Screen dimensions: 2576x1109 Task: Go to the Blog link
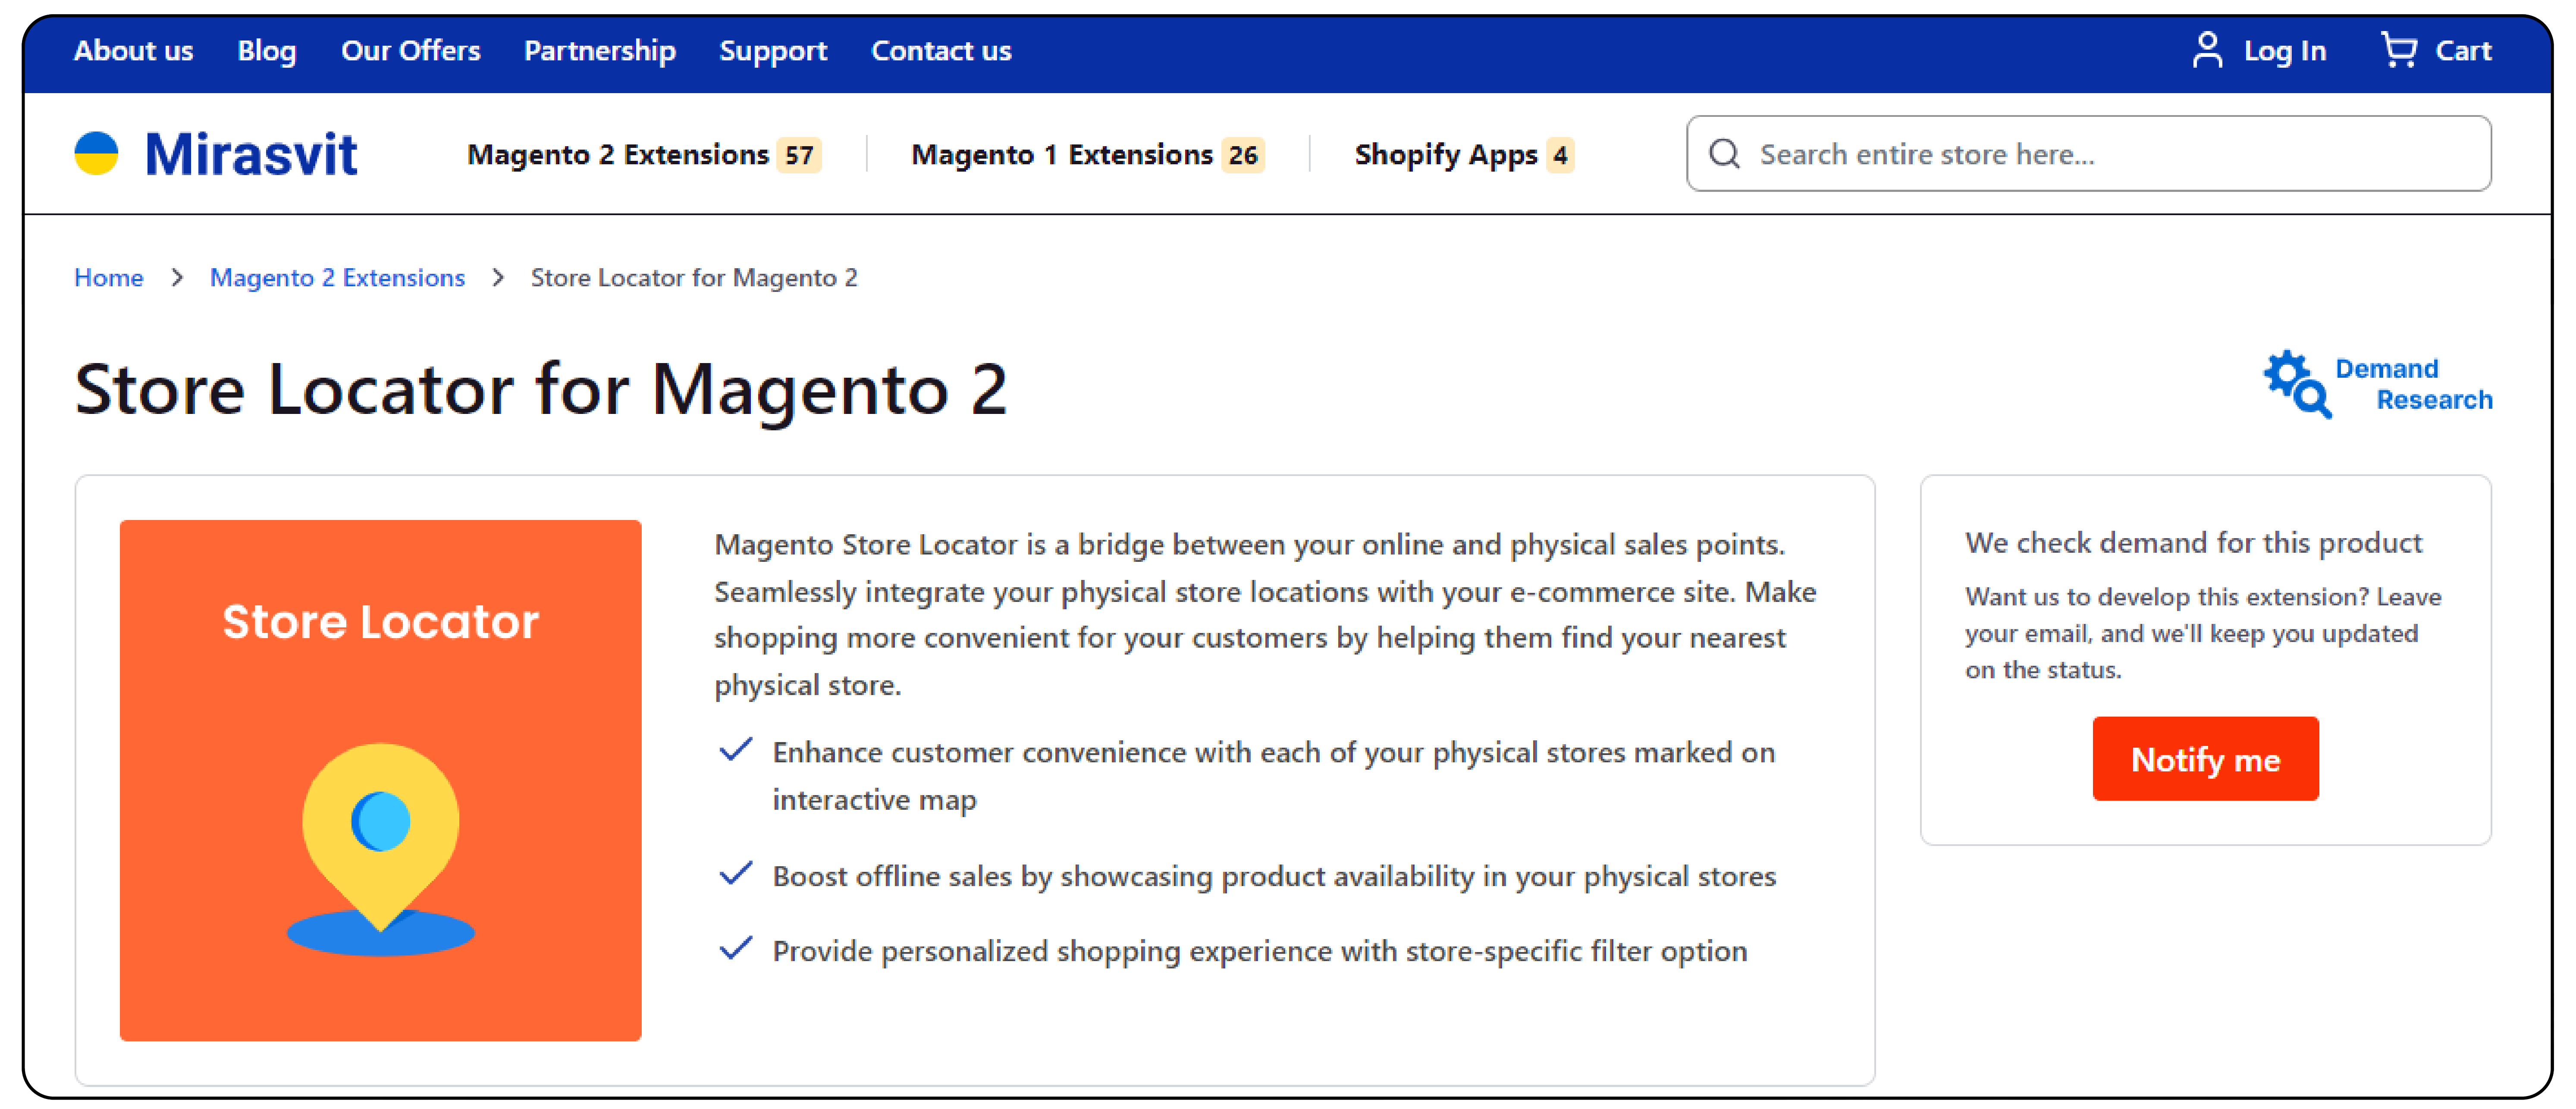point(266,50)
